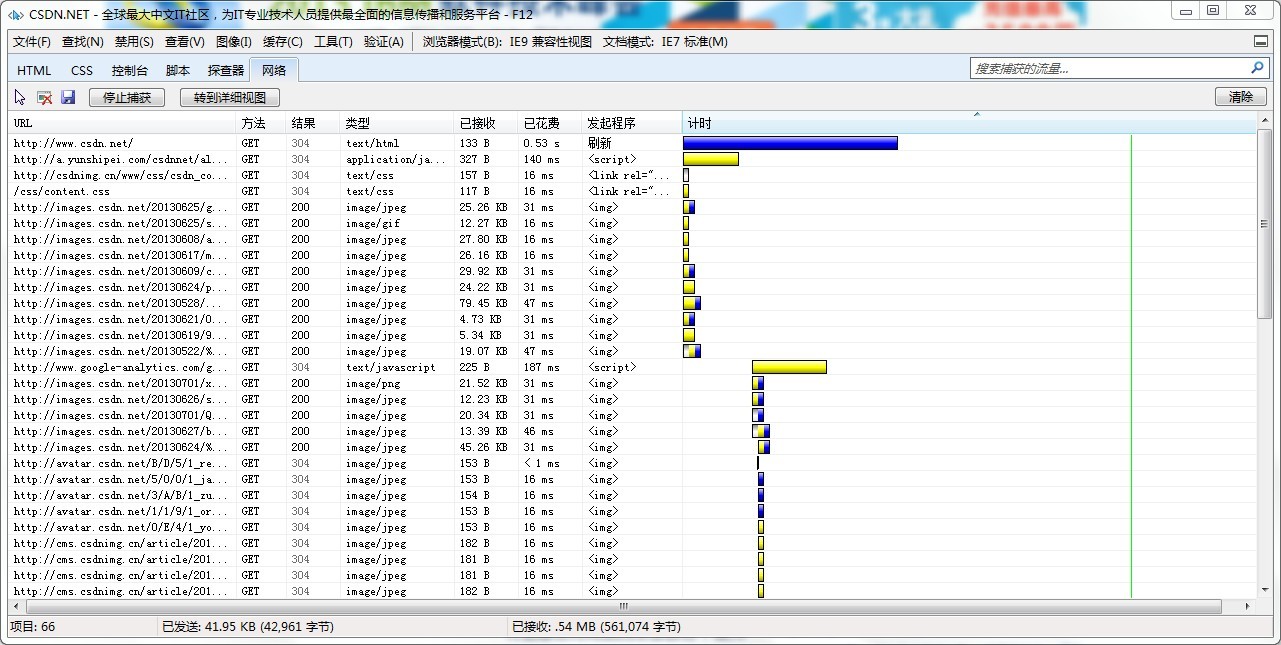The height and width of the screenshot is (645, 1281).
Task: Click the 计时 column header
Action: pyautogui.click(x=968, y=123)
